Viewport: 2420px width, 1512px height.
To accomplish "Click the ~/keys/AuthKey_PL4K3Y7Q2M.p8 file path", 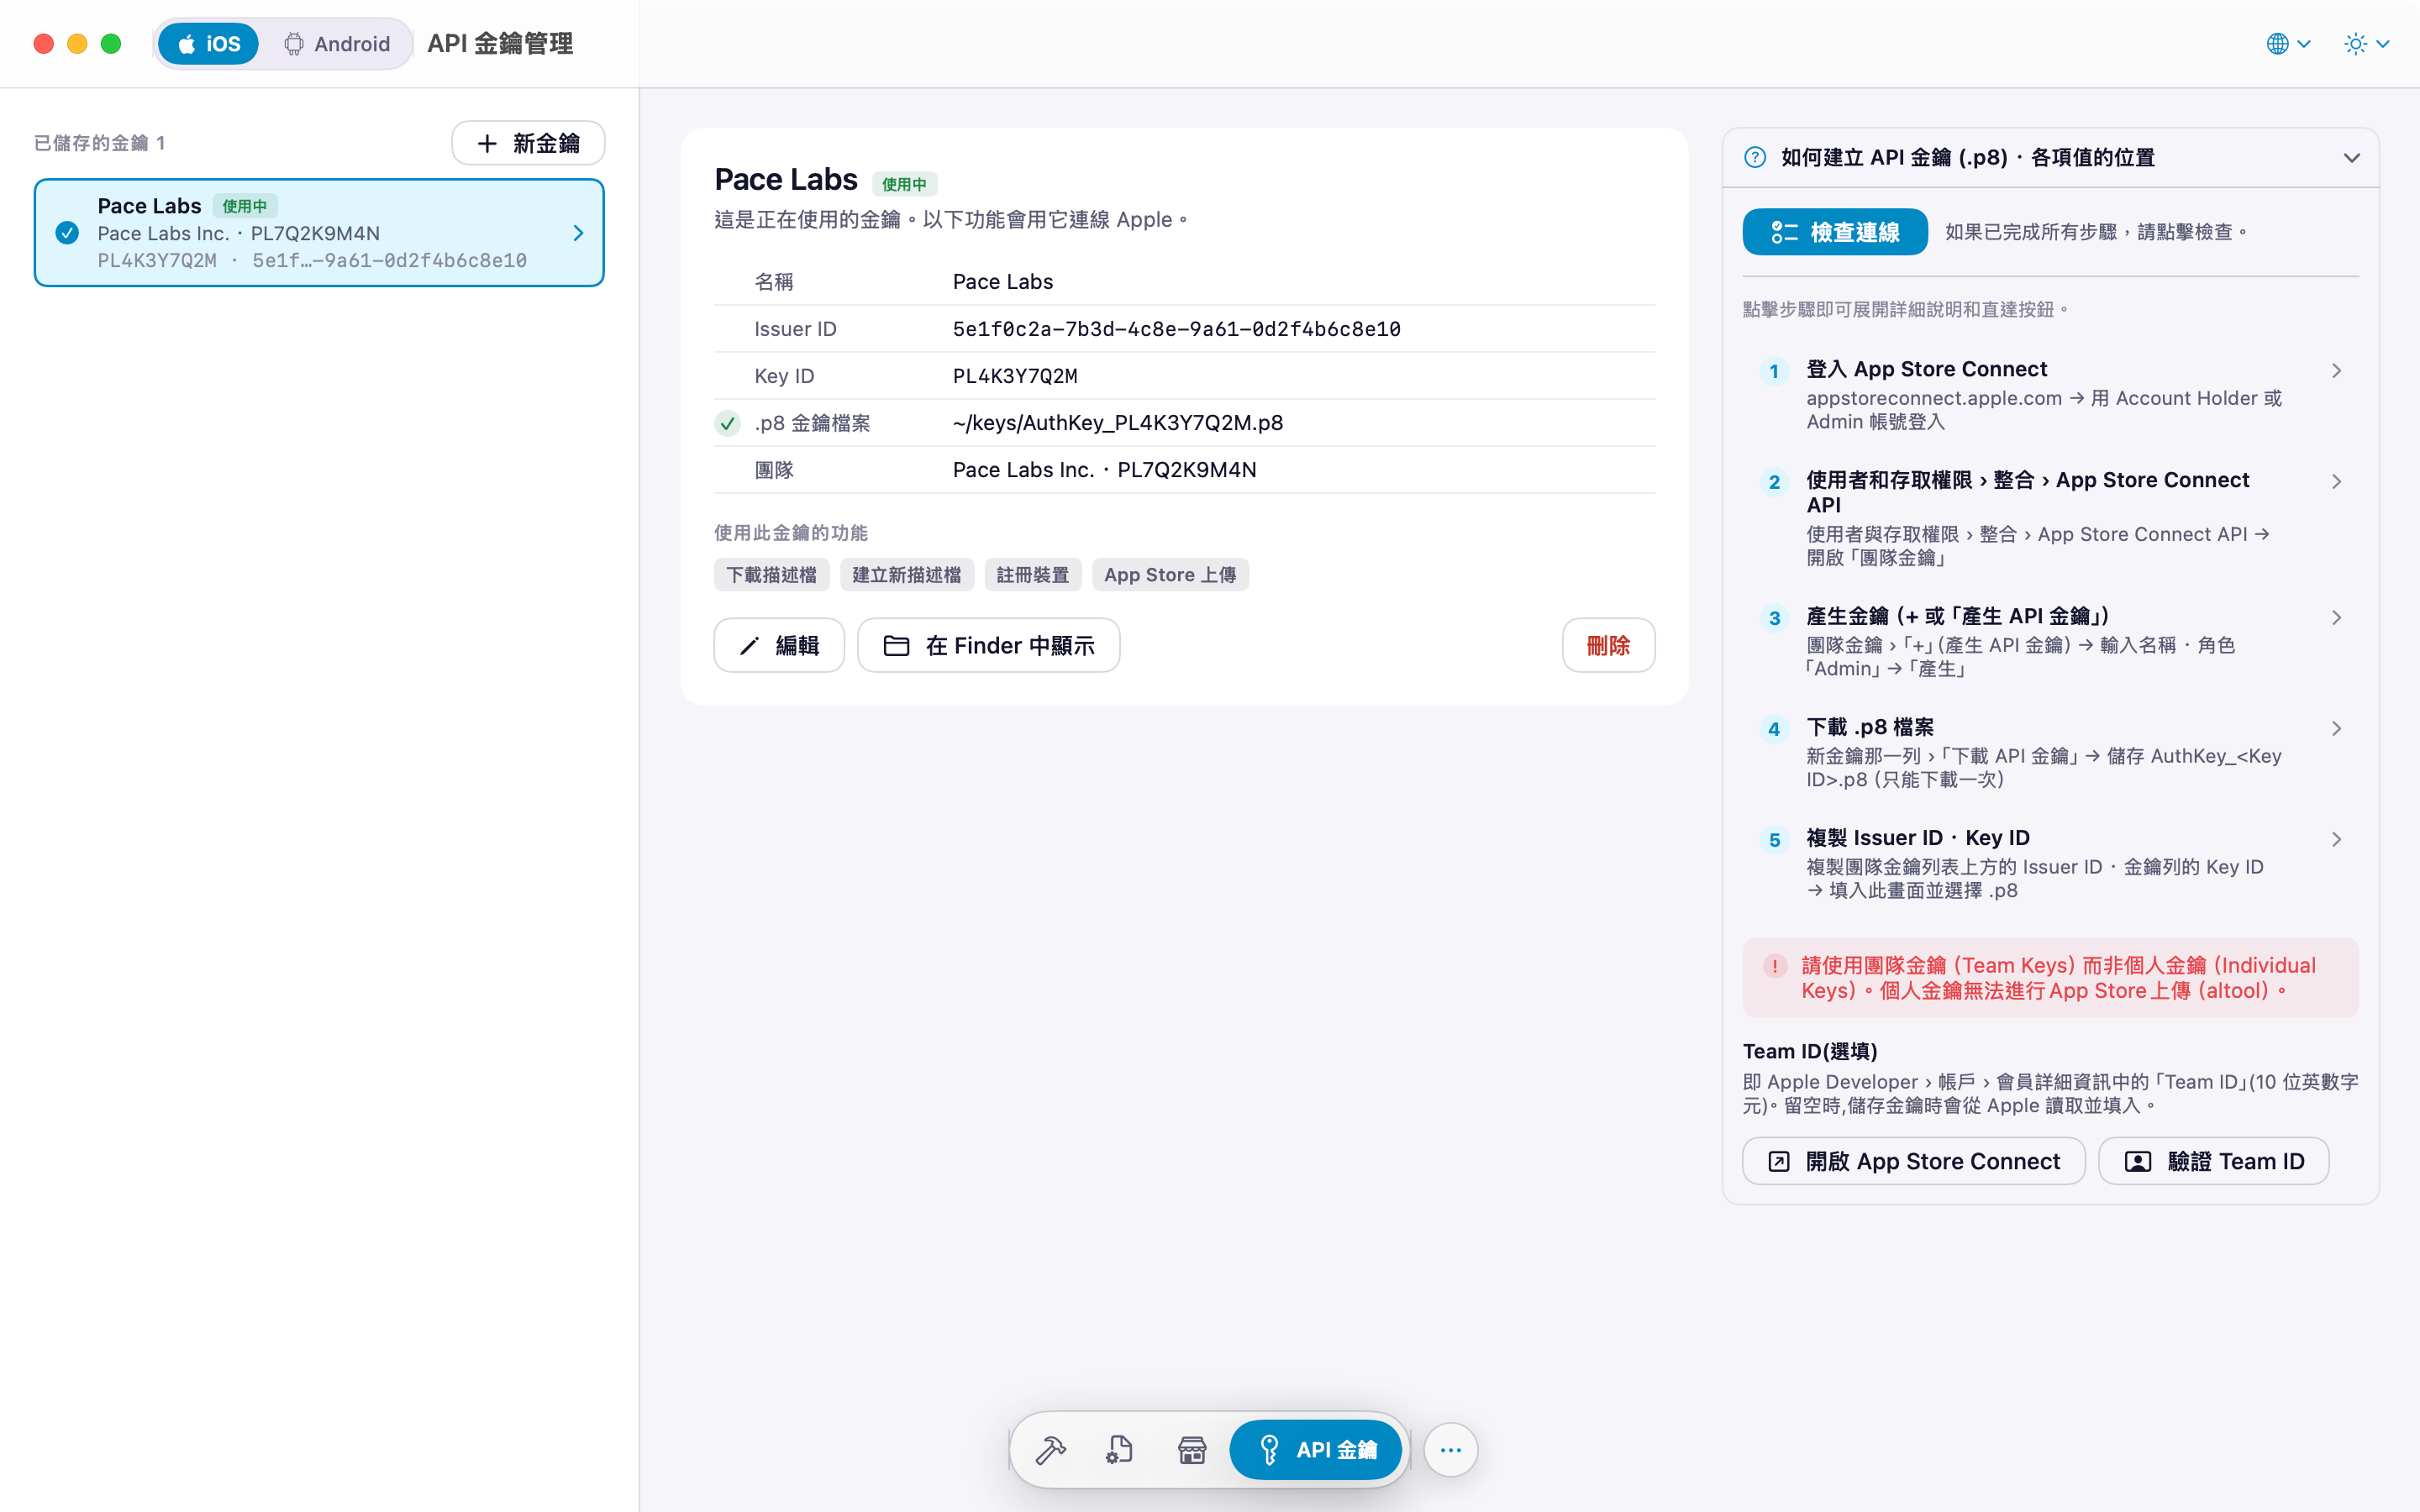I will (1118, 423).
